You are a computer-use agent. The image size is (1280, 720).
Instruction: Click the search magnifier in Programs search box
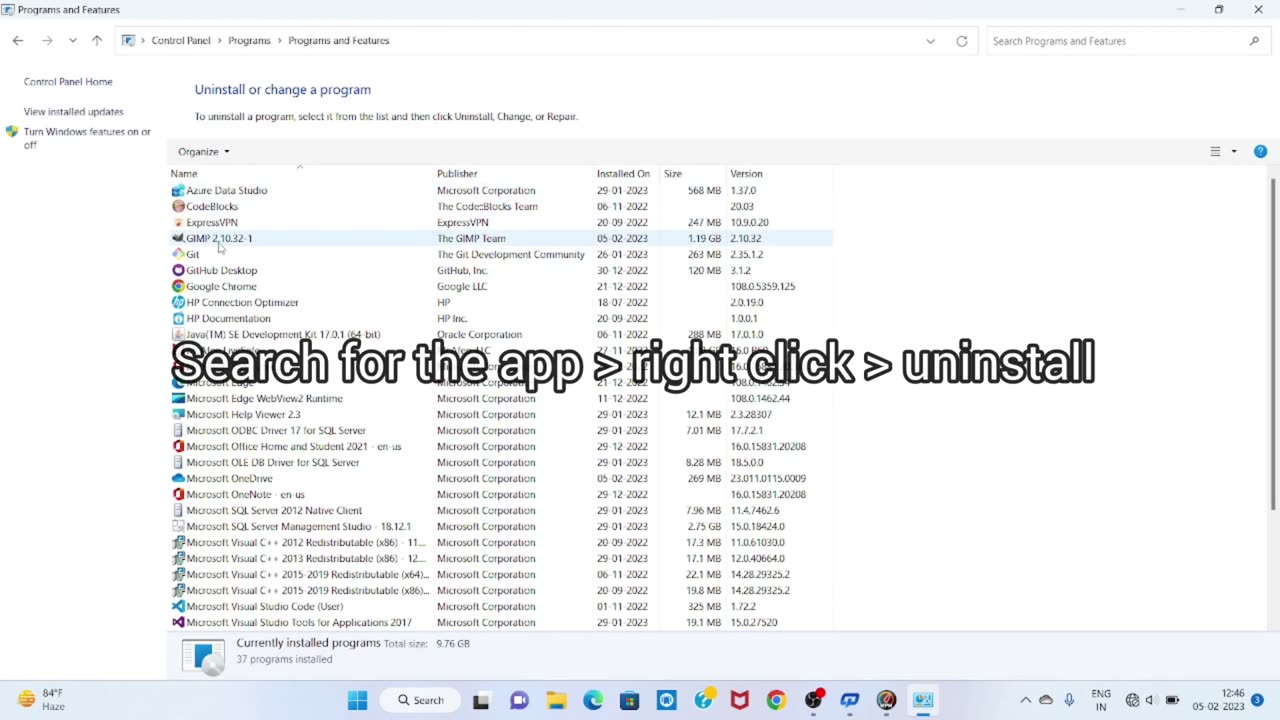(x=1254, y=41)
